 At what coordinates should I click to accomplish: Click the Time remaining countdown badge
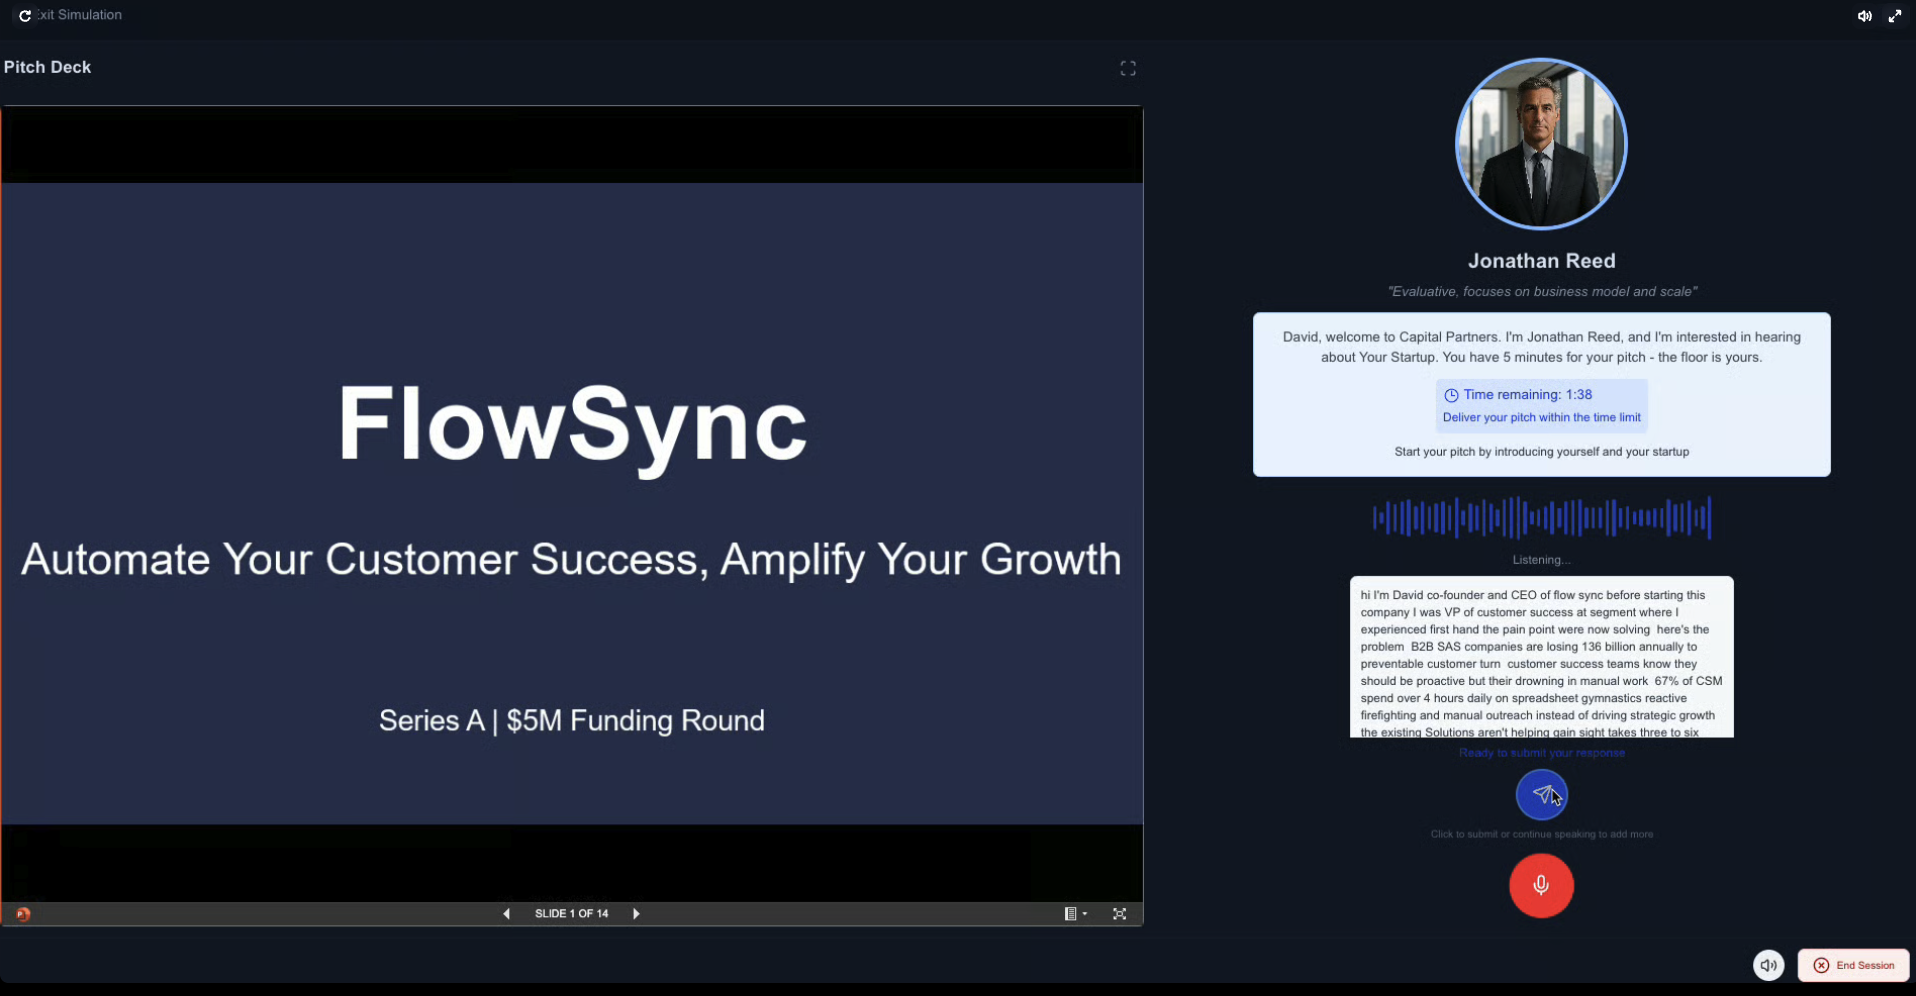1541,405
